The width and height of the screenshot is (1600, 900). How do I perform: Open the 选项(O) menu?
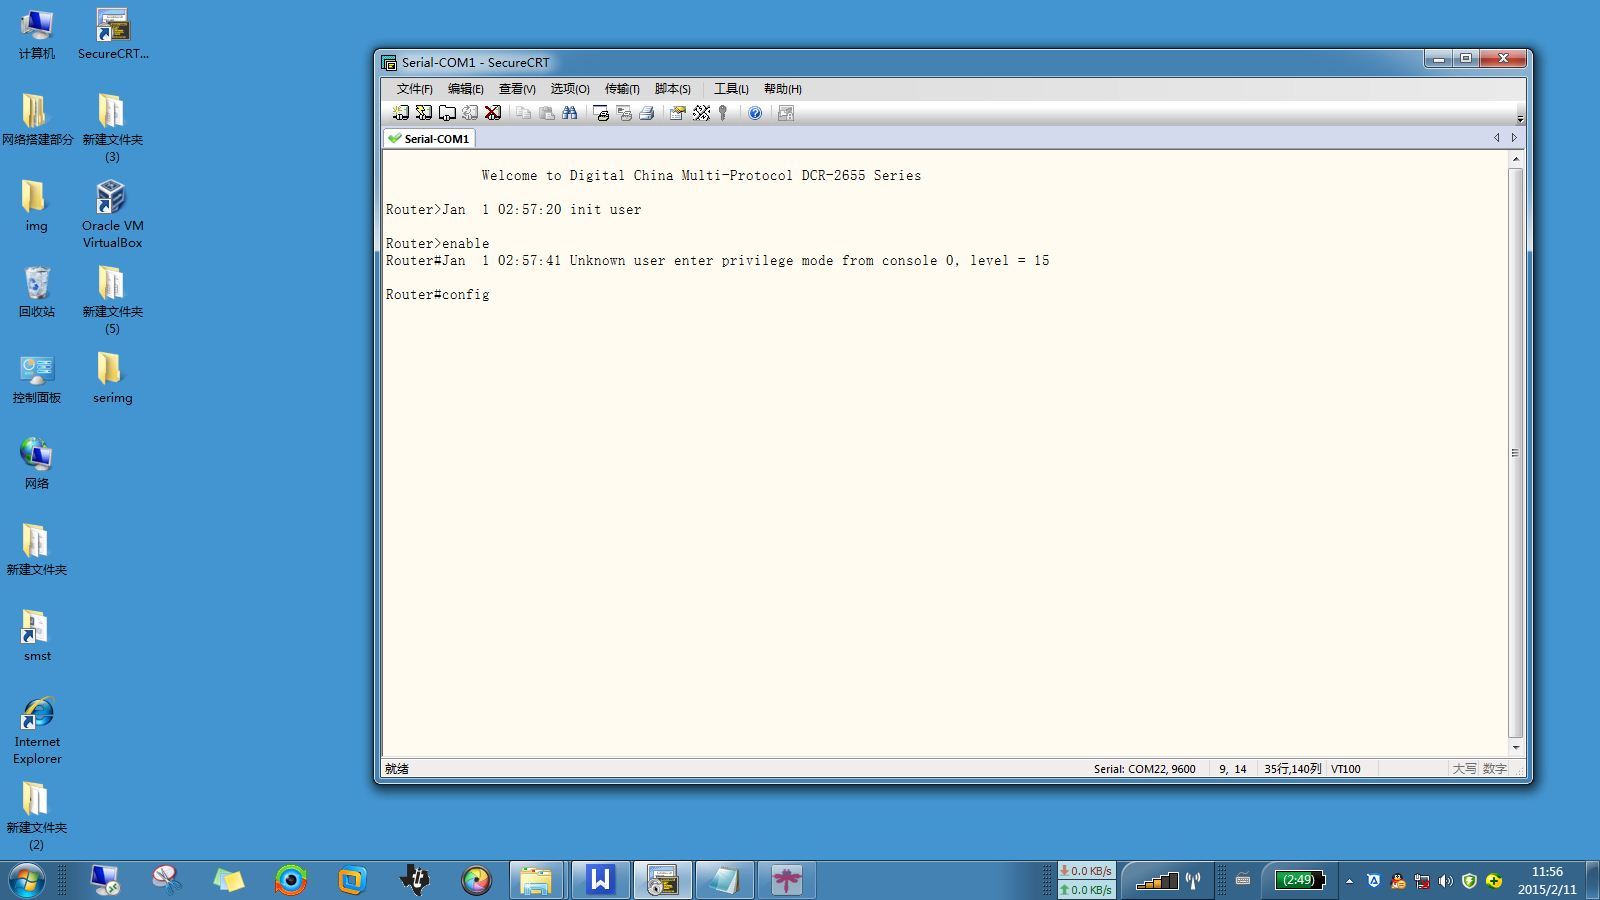tap(570, 89)
